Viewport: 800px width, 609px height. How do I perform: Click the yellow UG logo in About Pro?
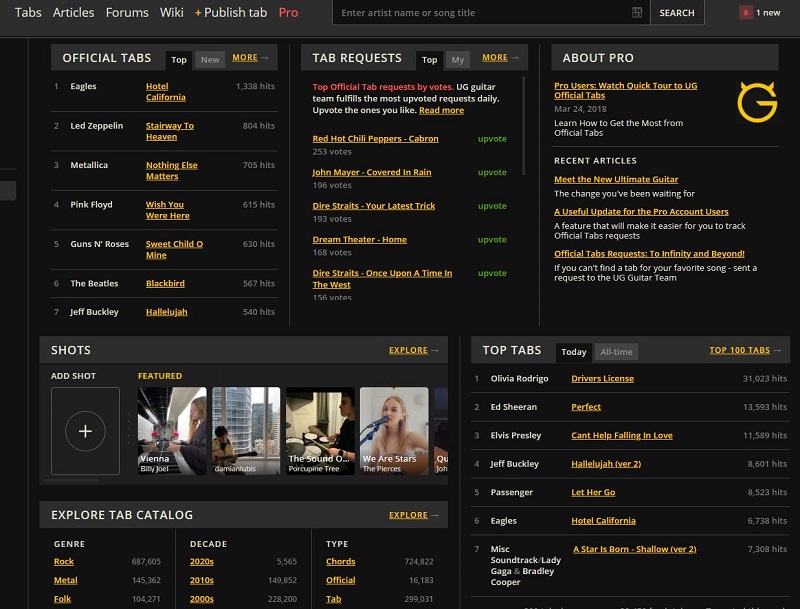[x=756, y=103]
